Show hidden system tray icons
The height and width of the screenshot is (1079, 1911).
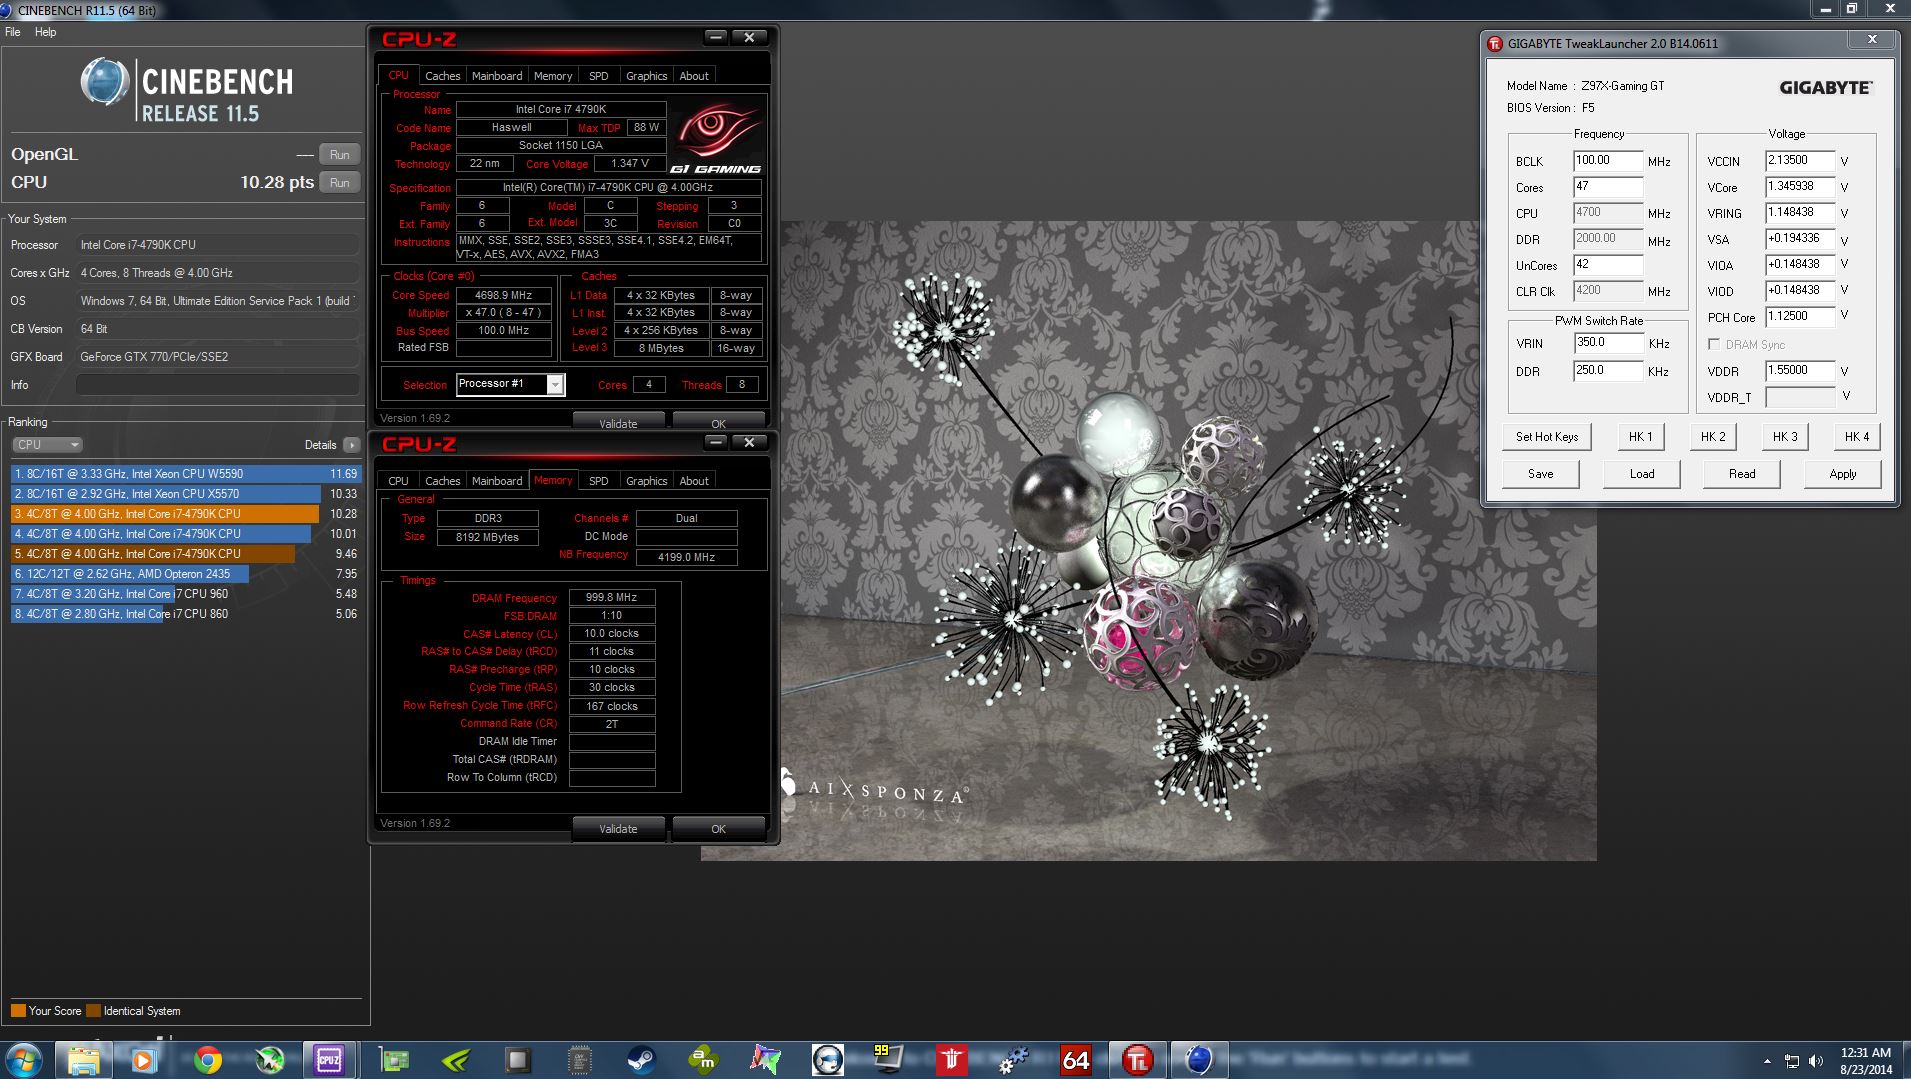point(1767,1061)
